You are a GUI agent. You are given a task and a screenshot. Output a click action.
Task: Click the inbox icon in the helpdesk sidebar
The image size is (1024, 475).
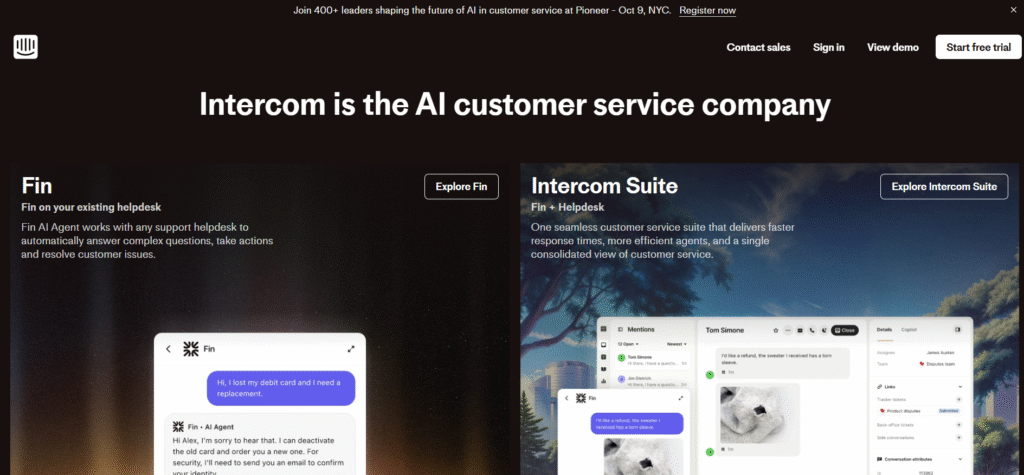point(603,344)
